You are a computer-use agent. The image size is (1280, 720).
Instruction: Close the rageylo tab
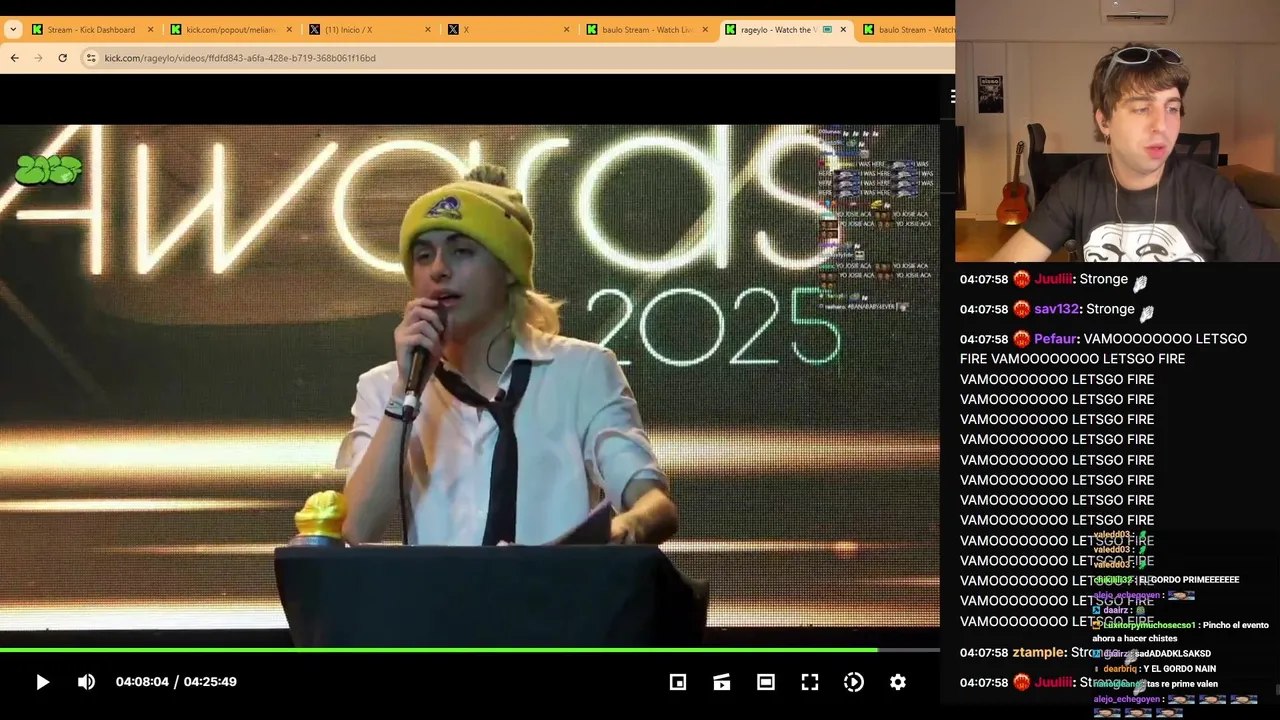pos(843,30)
